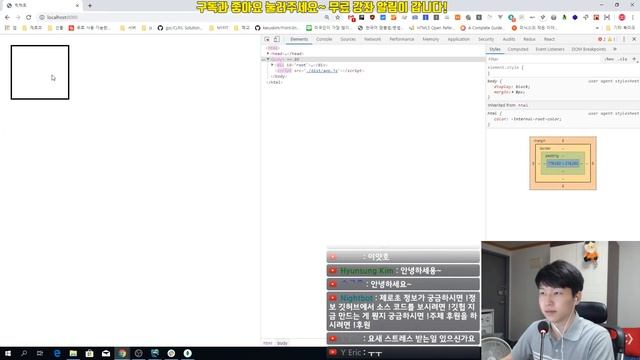This screenshot has height=360, width=640.
Task: Reload the localhost page
Action: tap(29, 17)
